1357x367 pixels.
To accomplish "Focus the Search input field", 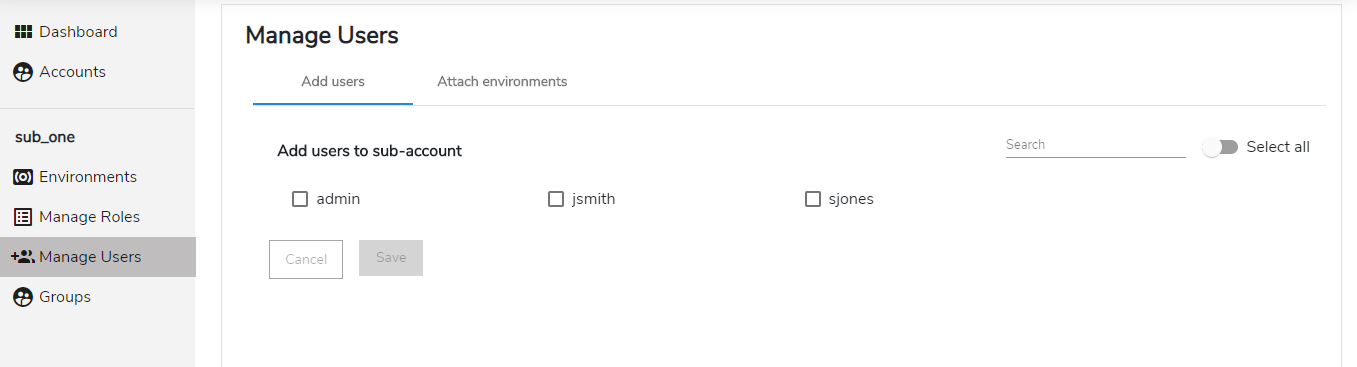I will (x=1096, y=145).
